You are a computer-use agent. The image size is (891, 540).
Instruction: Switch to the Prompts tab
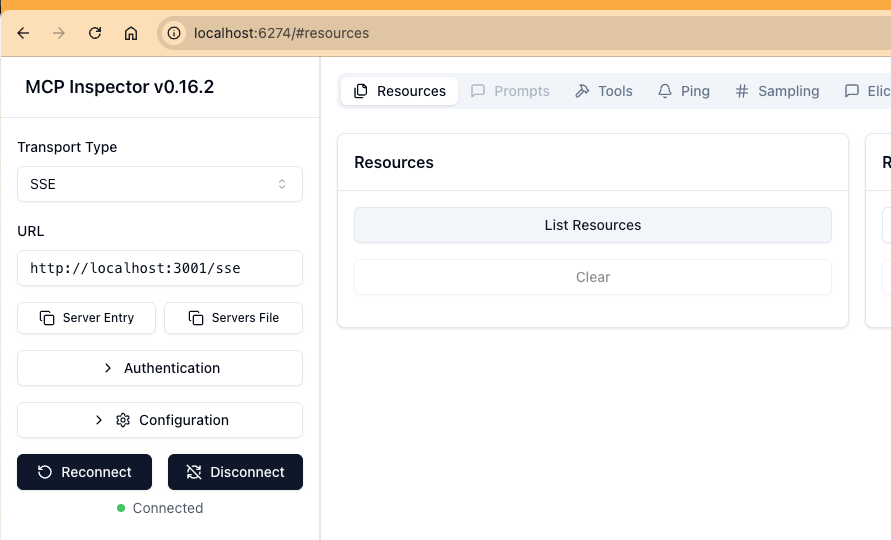510,91
